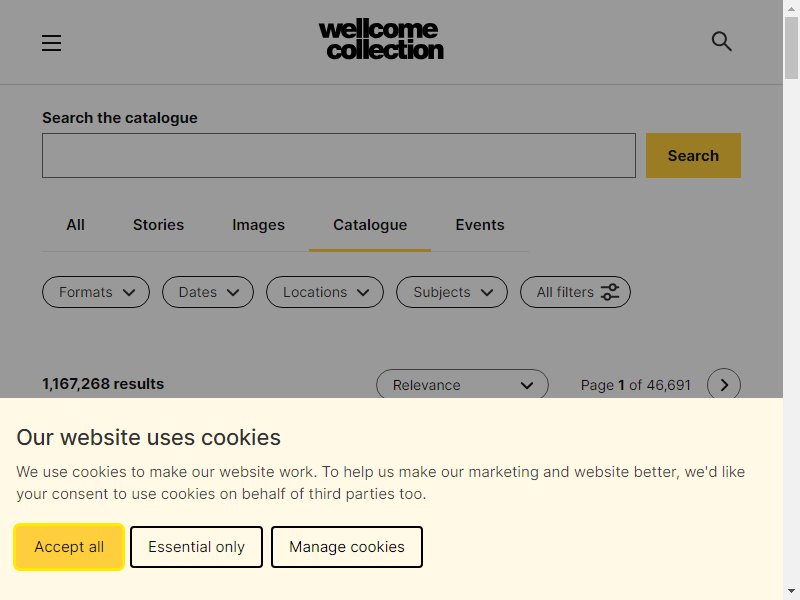Click the Search the catalogue input field

339,156
